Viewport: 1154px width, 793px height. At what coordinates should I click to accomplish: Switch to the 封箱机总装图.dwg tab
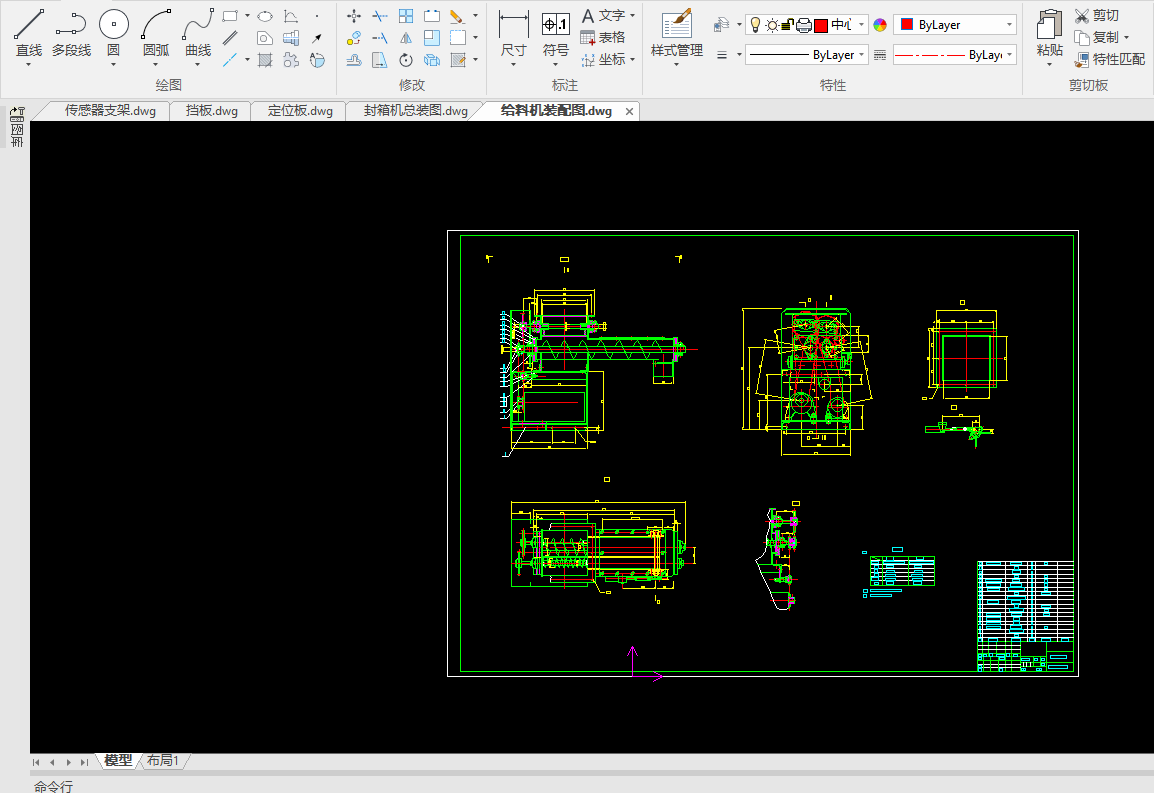[x=415, y=111]
